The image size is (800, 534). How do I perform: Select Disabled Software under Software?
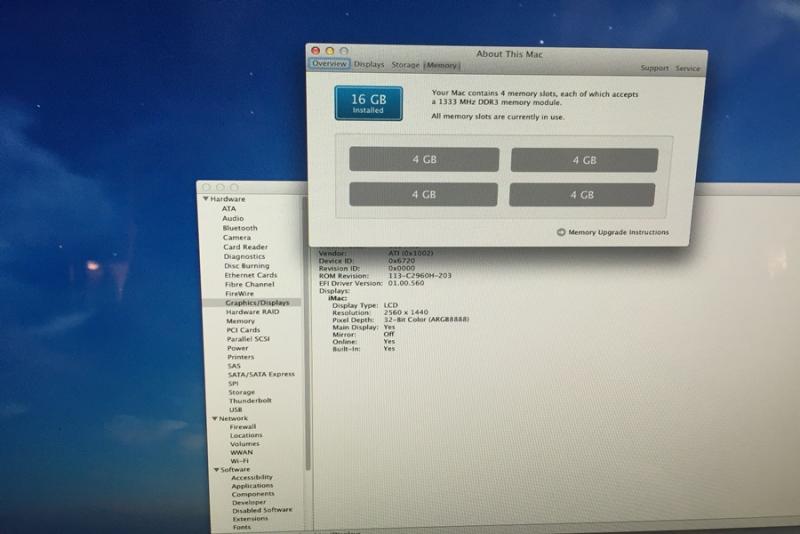[x=262, y=510]
